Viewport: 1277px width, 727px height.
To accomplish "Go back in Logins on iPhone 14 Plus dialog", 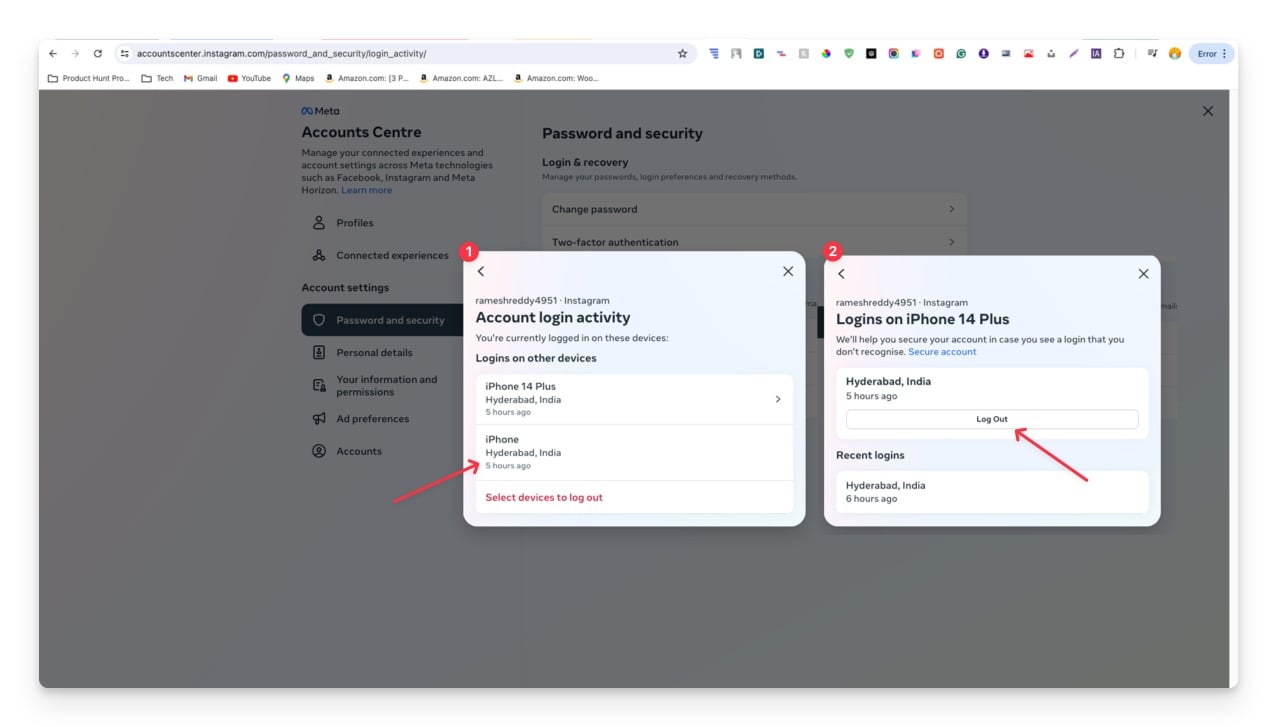I will click(x=841, y=274).
